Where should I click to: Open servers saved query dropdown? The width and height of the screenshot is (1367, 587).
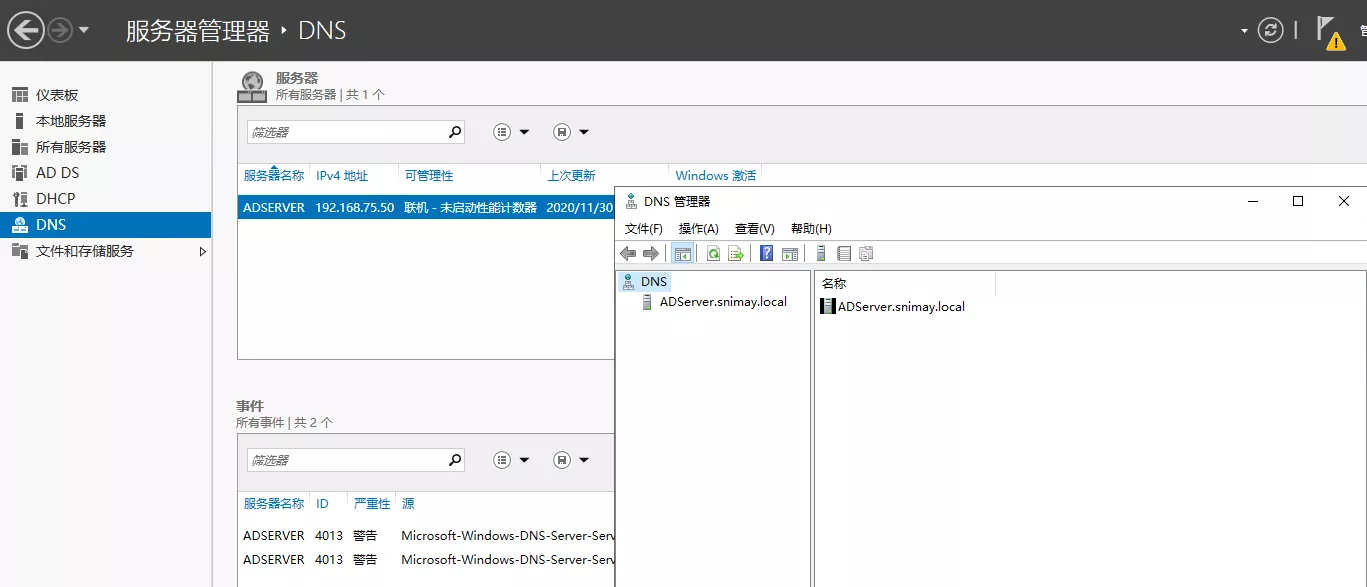click(571, 132)
